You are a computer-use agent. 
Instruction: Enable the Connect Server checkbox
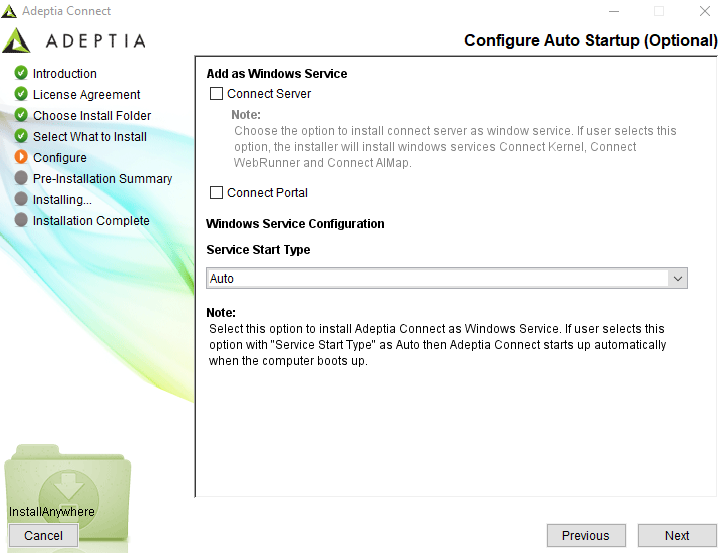coord(216,94)
